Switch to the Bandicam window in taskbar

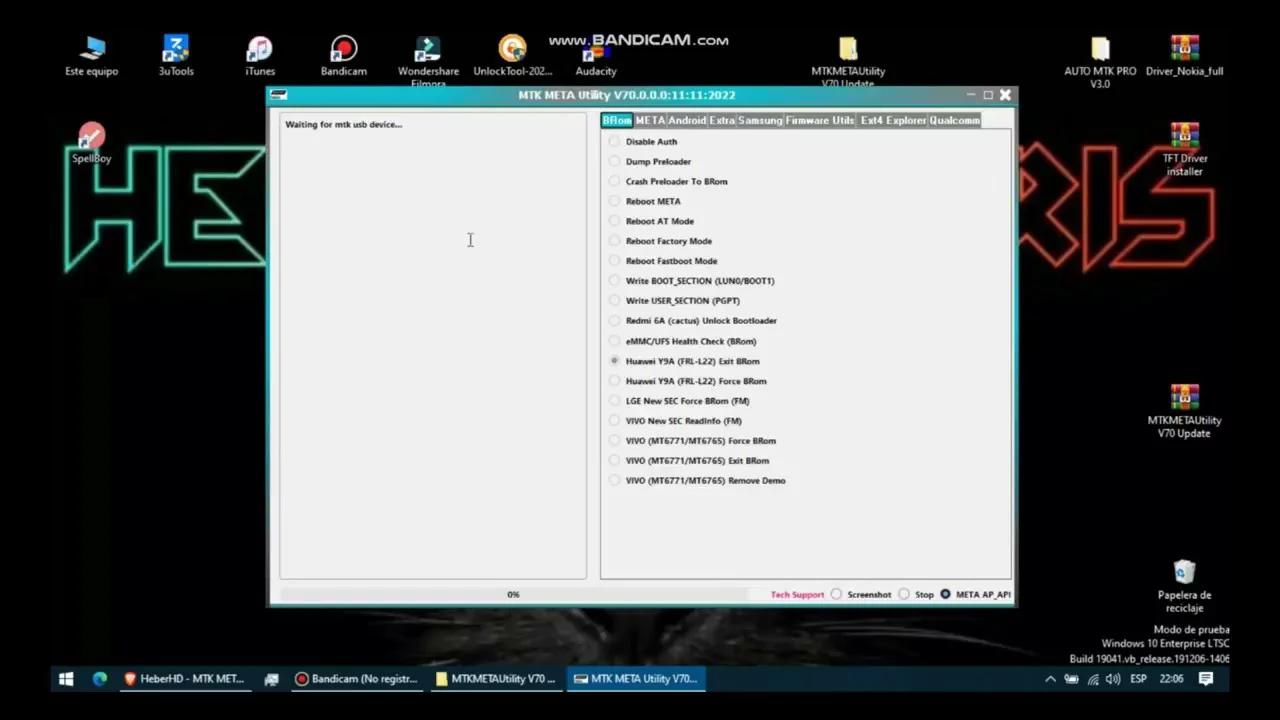click(x=355, y=678)
